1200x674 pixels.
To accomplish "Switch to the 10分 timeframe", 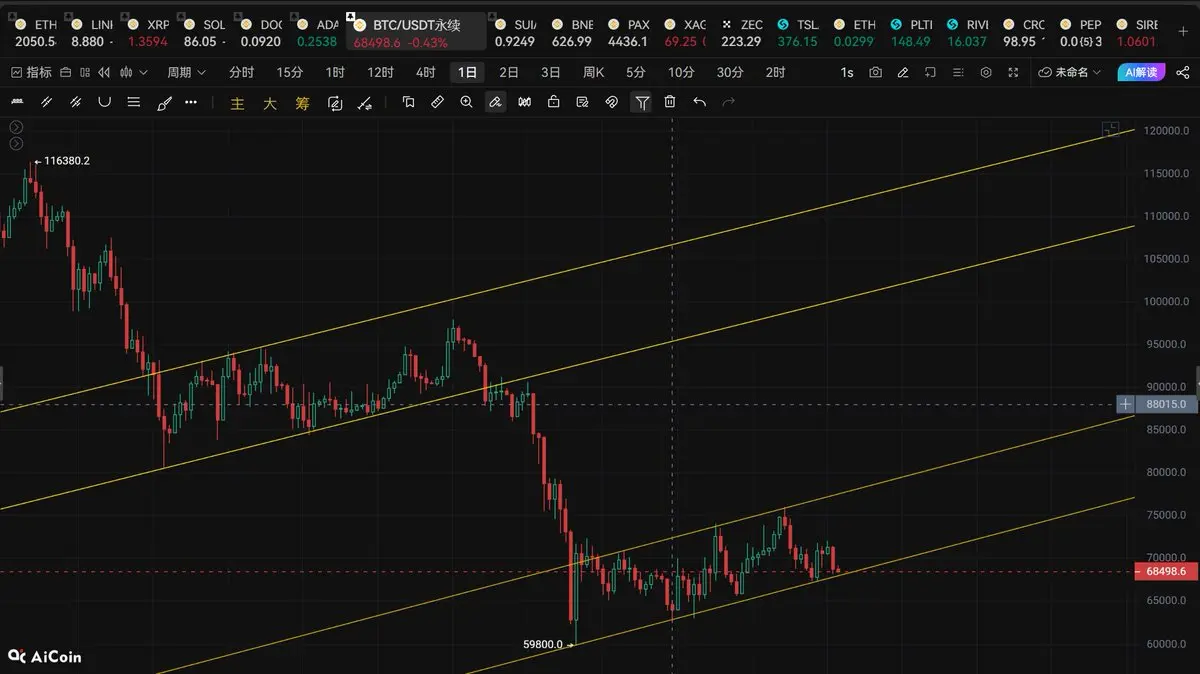I will coord(681,72).
